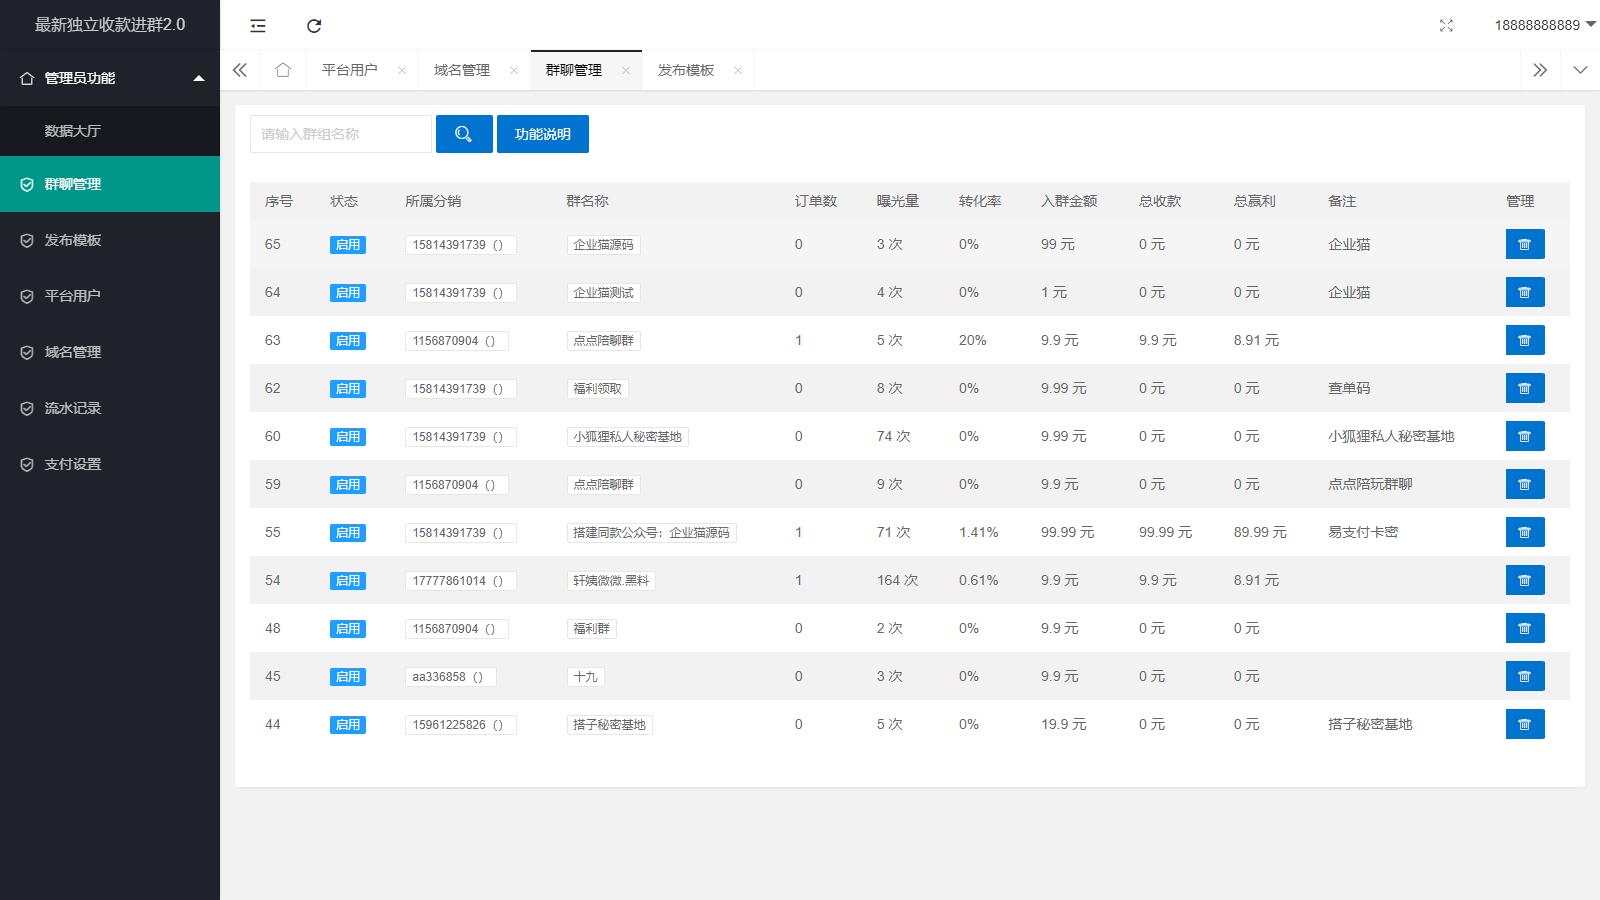Screen dimensions: 1600x900
Task: Delete row 65 with trash icon
Action: (x=1524, y=244)
